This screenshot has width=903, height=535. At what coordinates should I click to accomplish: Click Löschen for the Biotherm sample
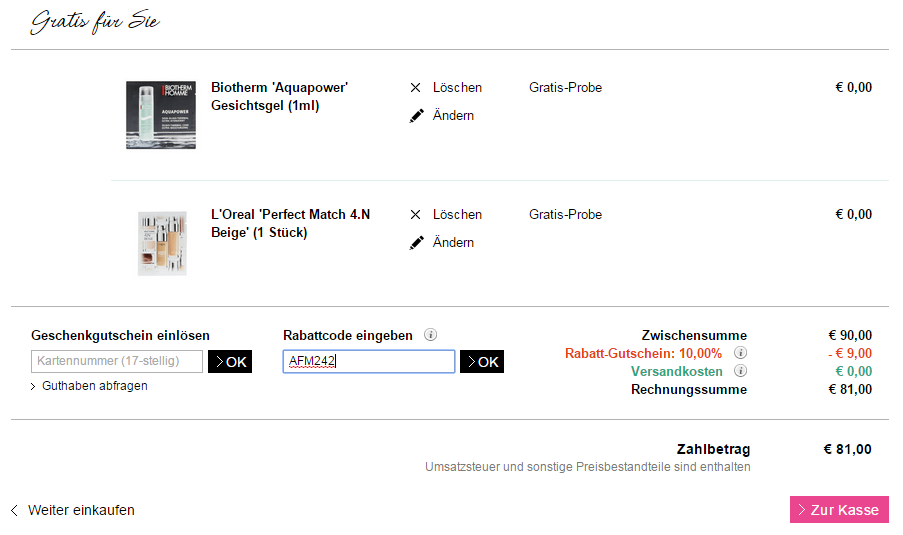[457, 88]
